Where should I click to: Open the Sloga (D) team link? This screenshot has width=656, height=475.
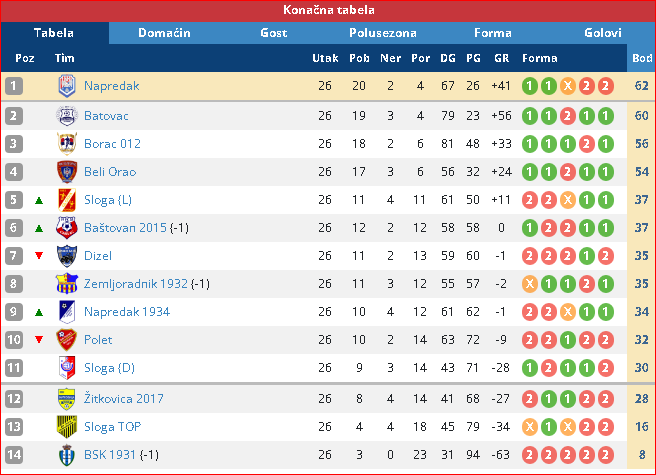coord(109,368)
